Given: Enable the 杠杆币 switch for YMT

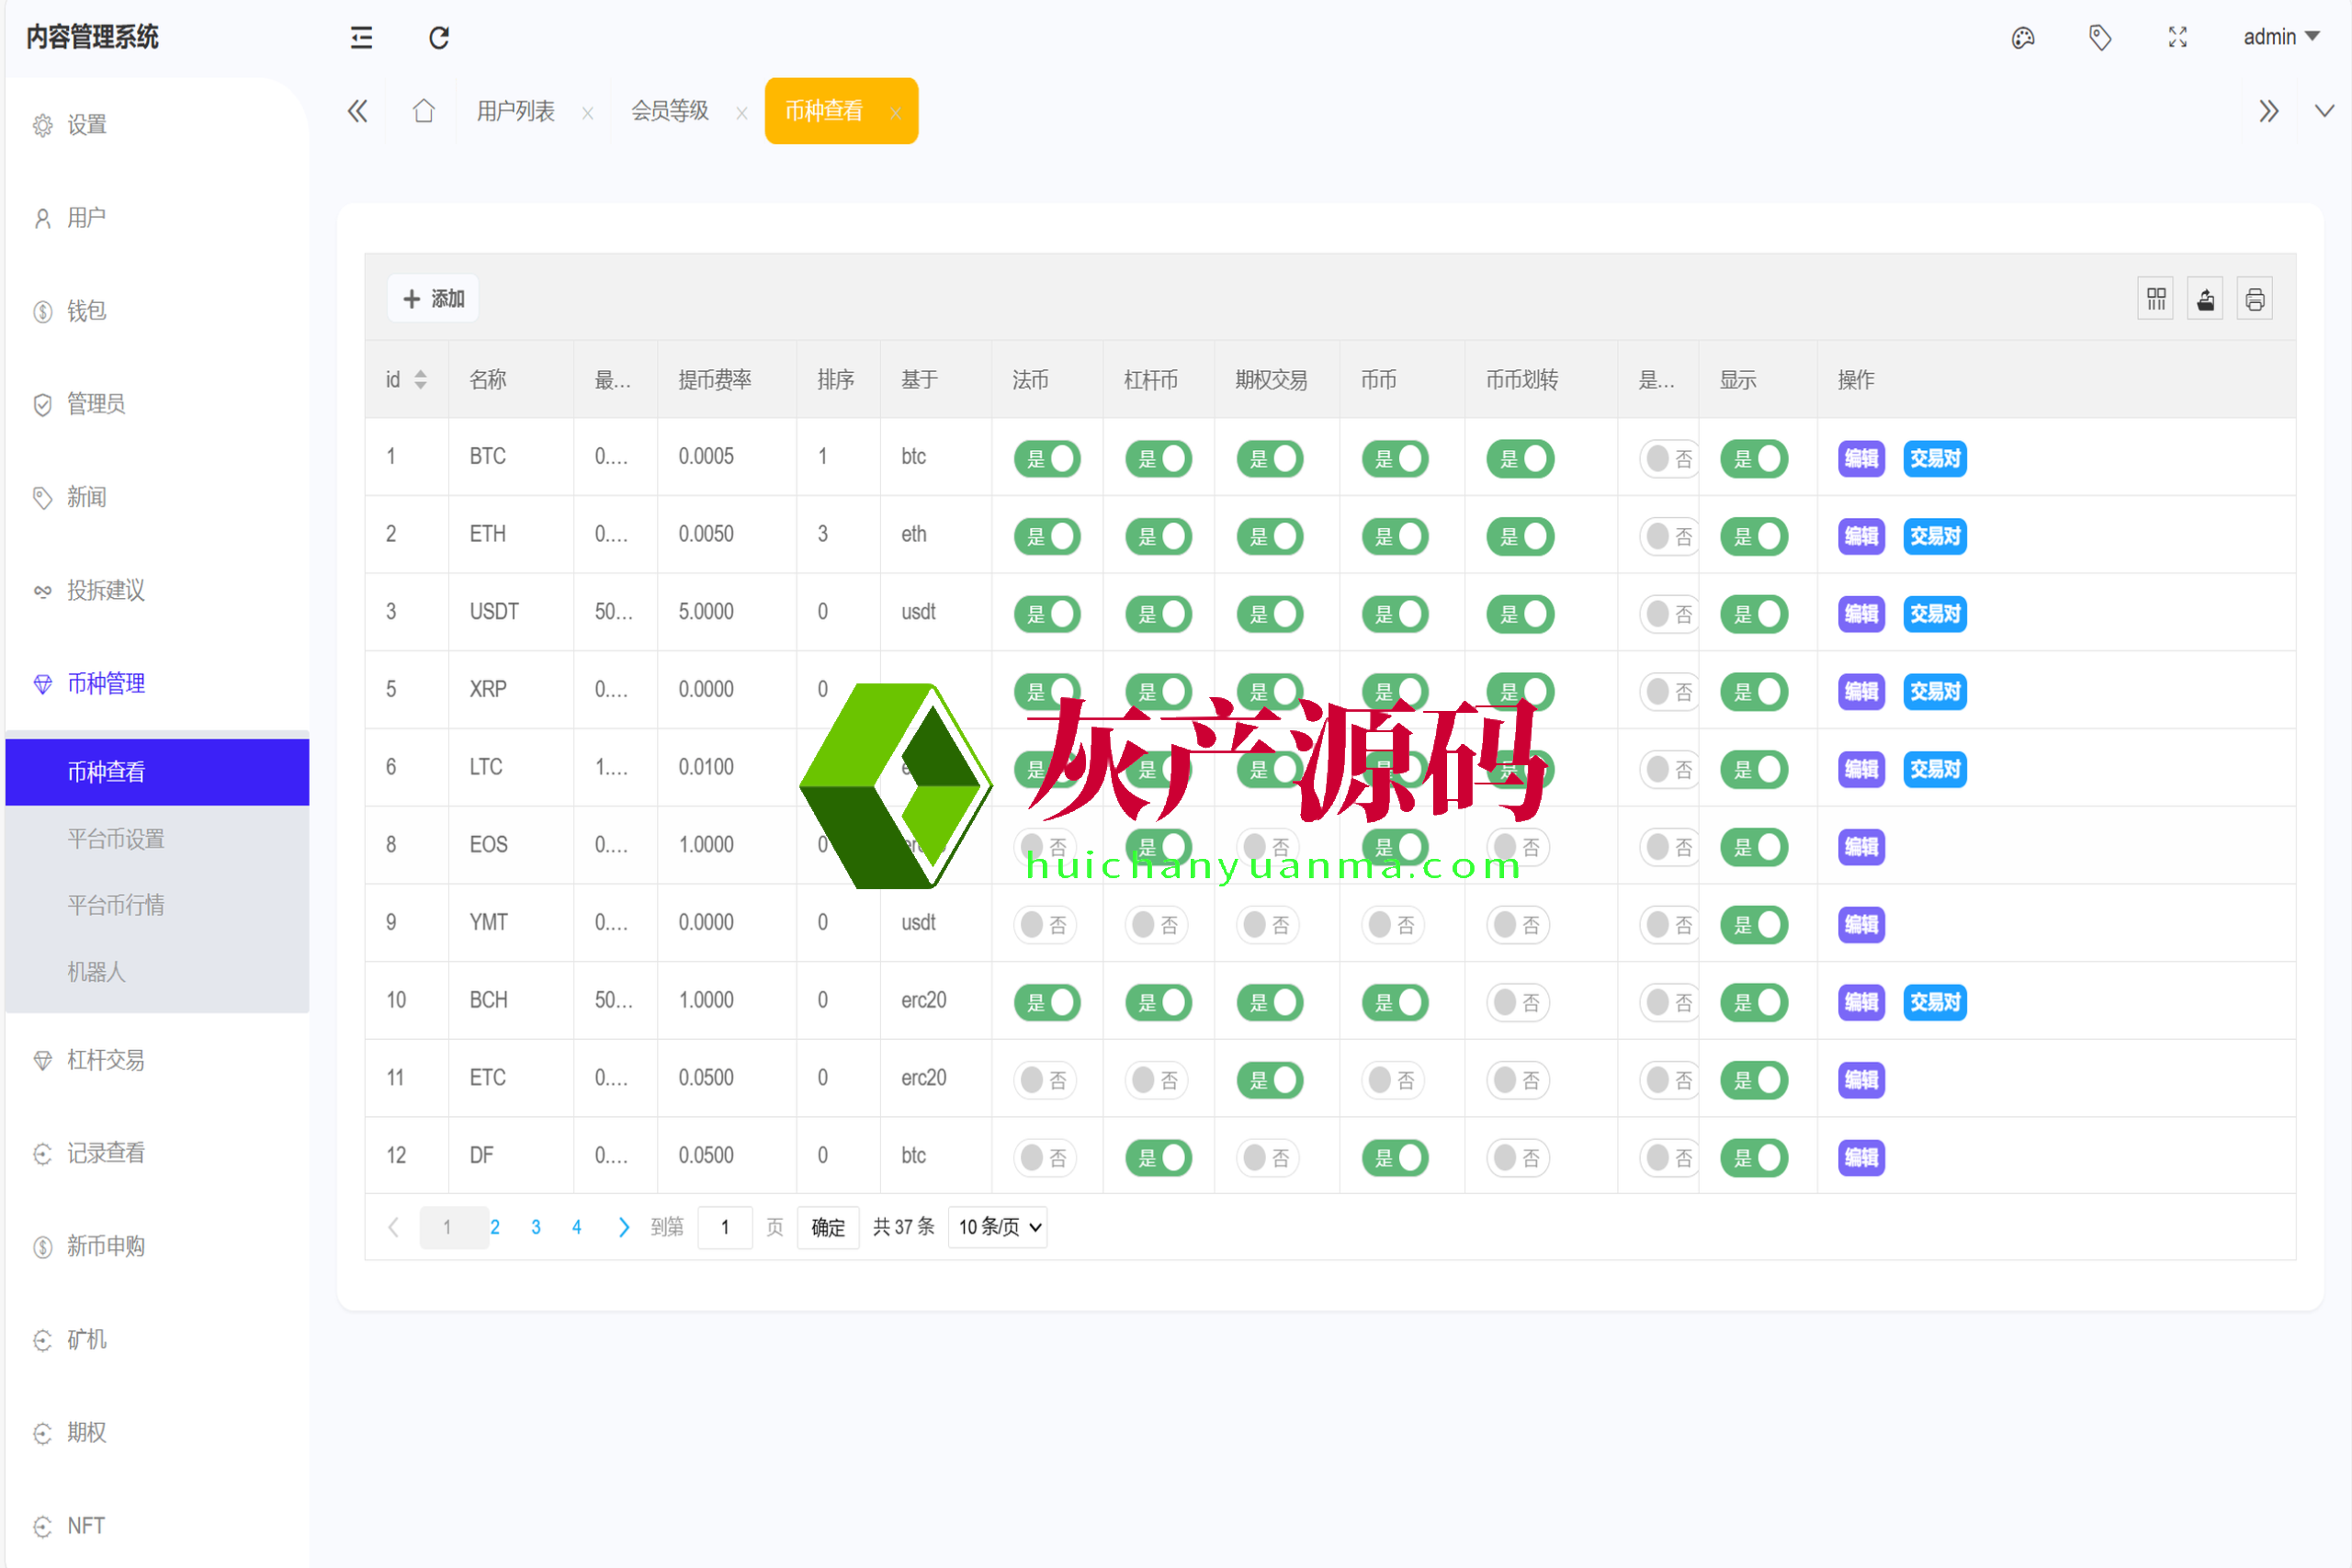Looking at the screenshot, I should click(1156, 925).
